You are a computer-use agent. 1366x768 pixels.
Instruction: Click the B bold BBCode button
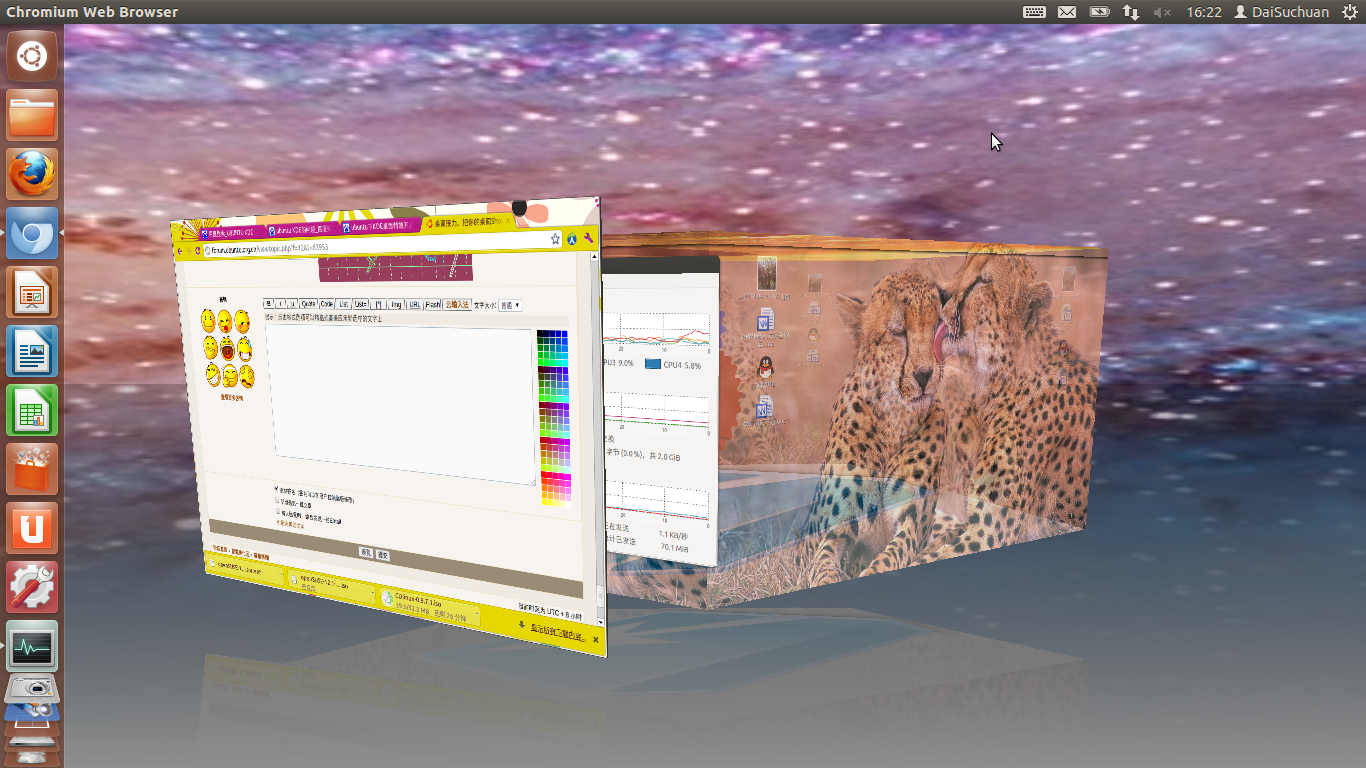[x=268, y=303]
